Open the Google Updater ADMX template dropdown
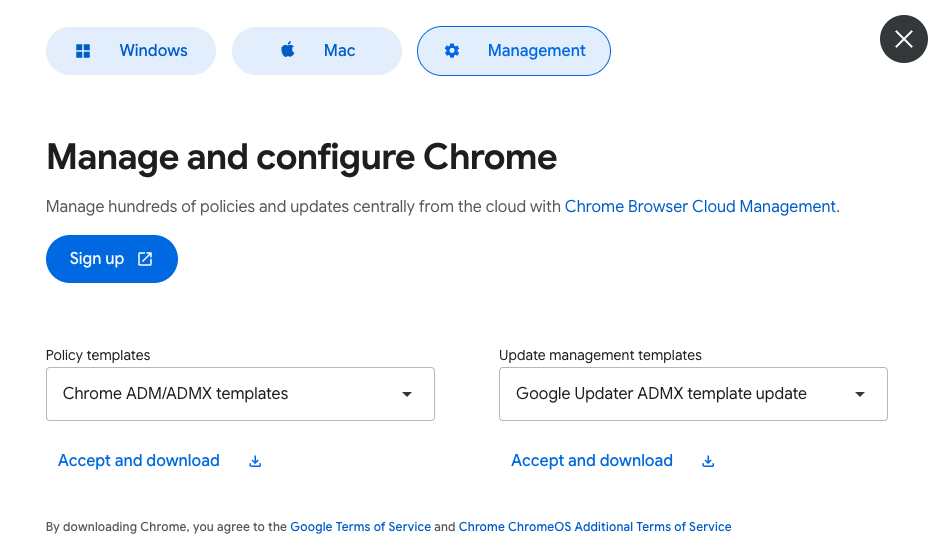The image size is (937, 556). 693,394
